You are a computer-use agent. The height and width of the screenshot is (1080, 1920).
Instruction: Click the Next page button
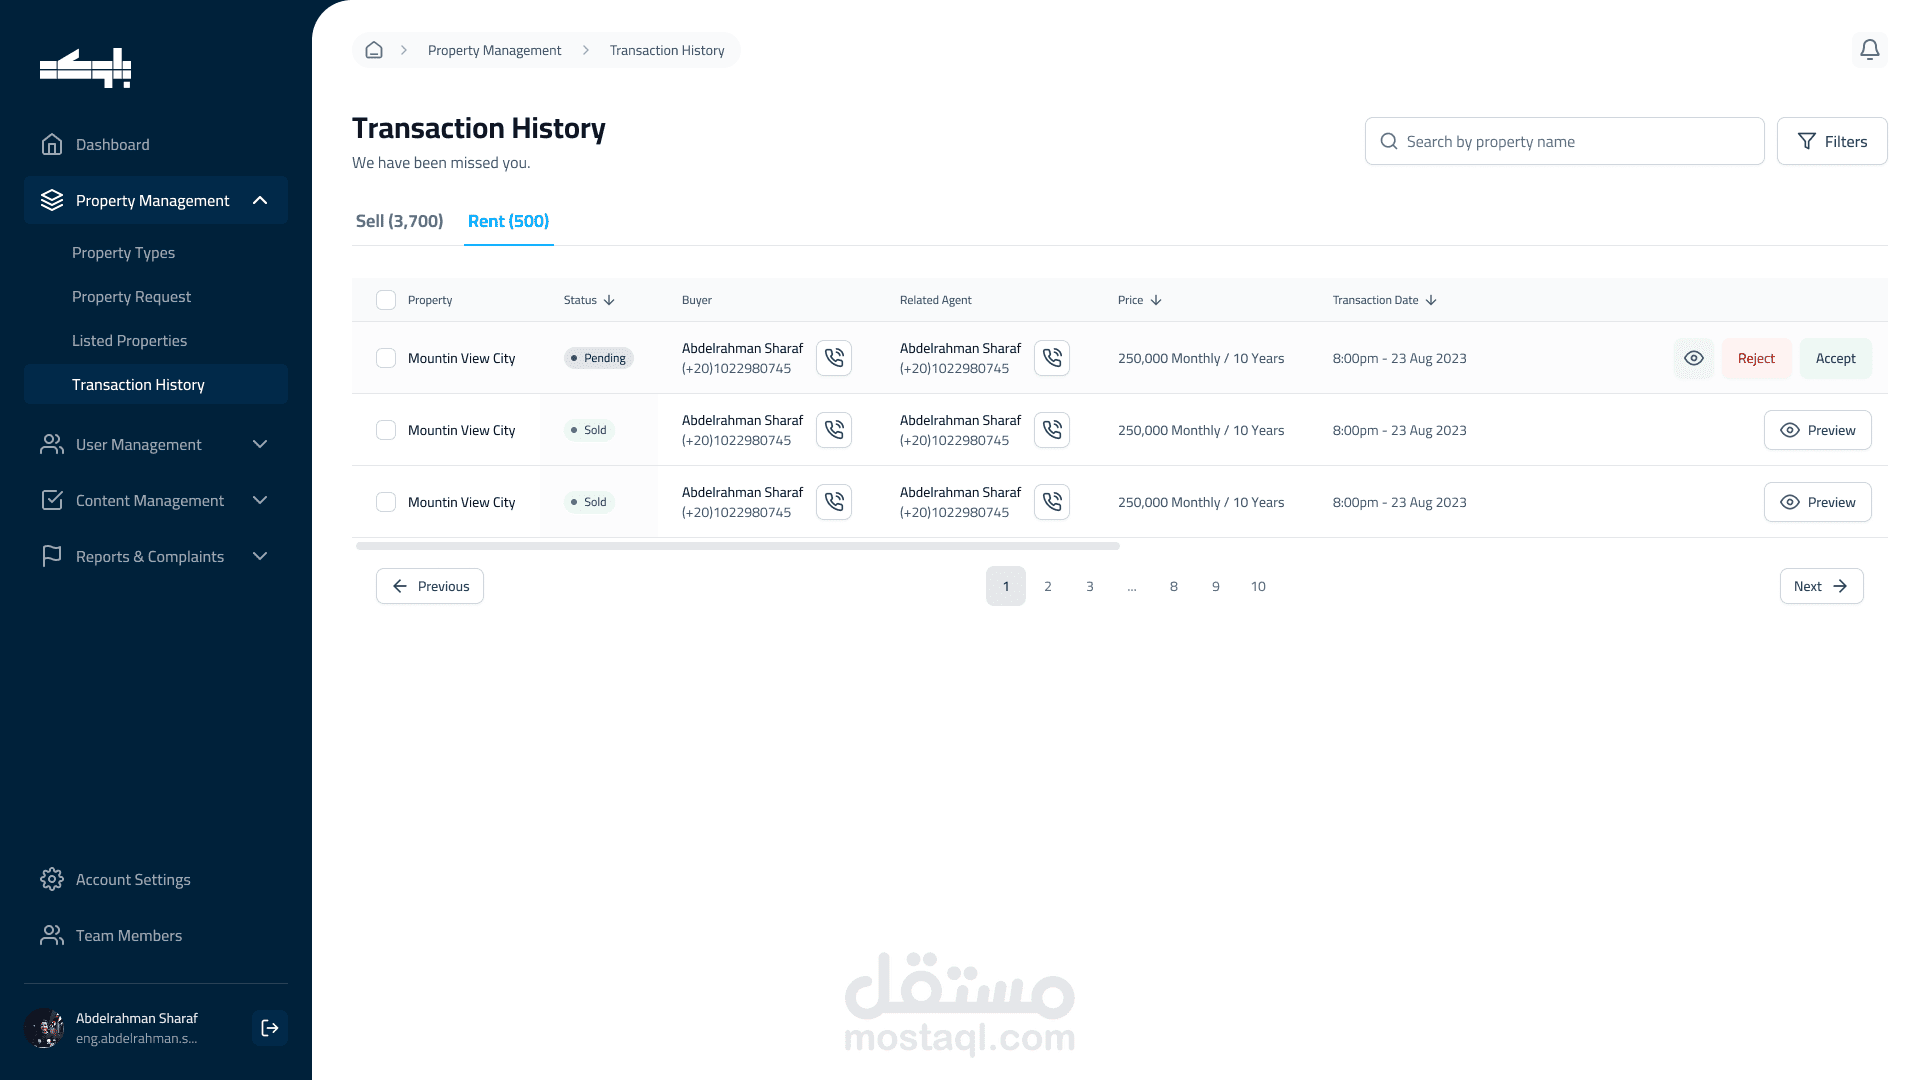pos(1821,586)
